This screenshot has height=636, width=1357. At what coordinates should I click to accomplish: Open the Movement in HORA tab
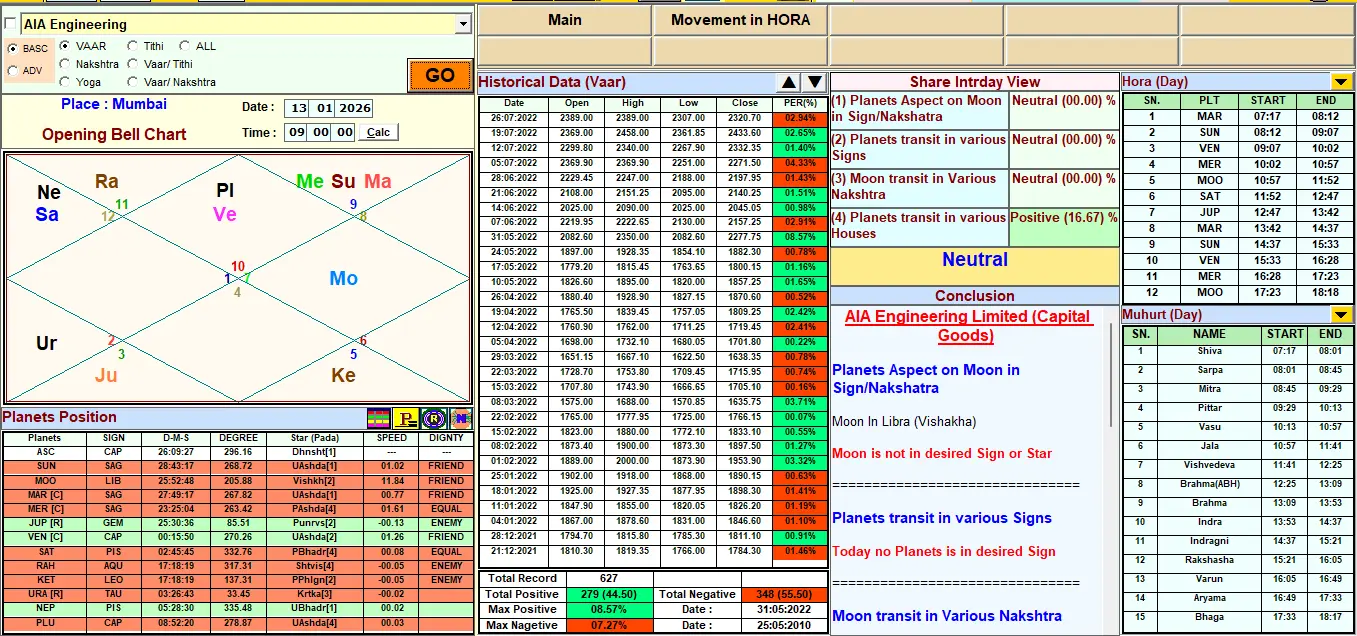click(x=740, y=20)
